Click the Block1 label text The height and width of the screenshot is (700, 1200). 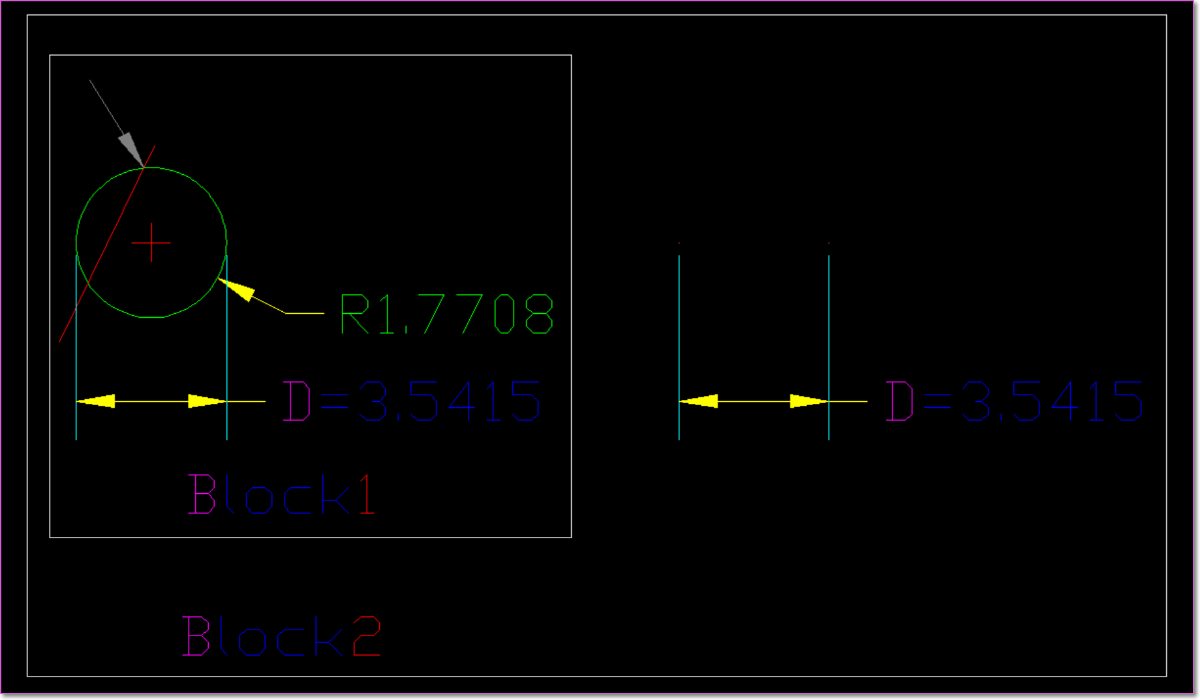[x=282, y=494]
